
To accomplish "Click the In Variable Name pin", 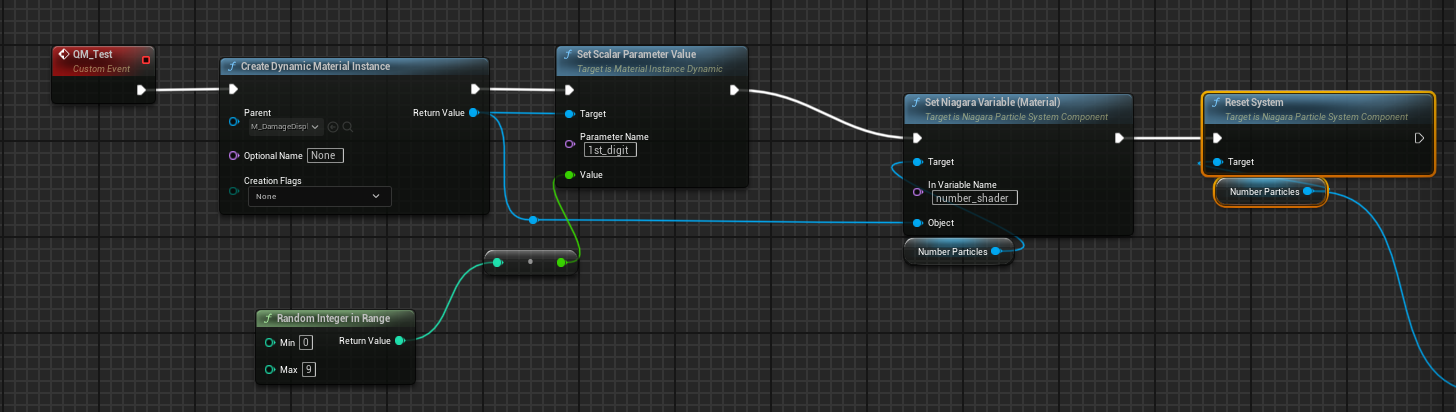I will click(918, 191).
